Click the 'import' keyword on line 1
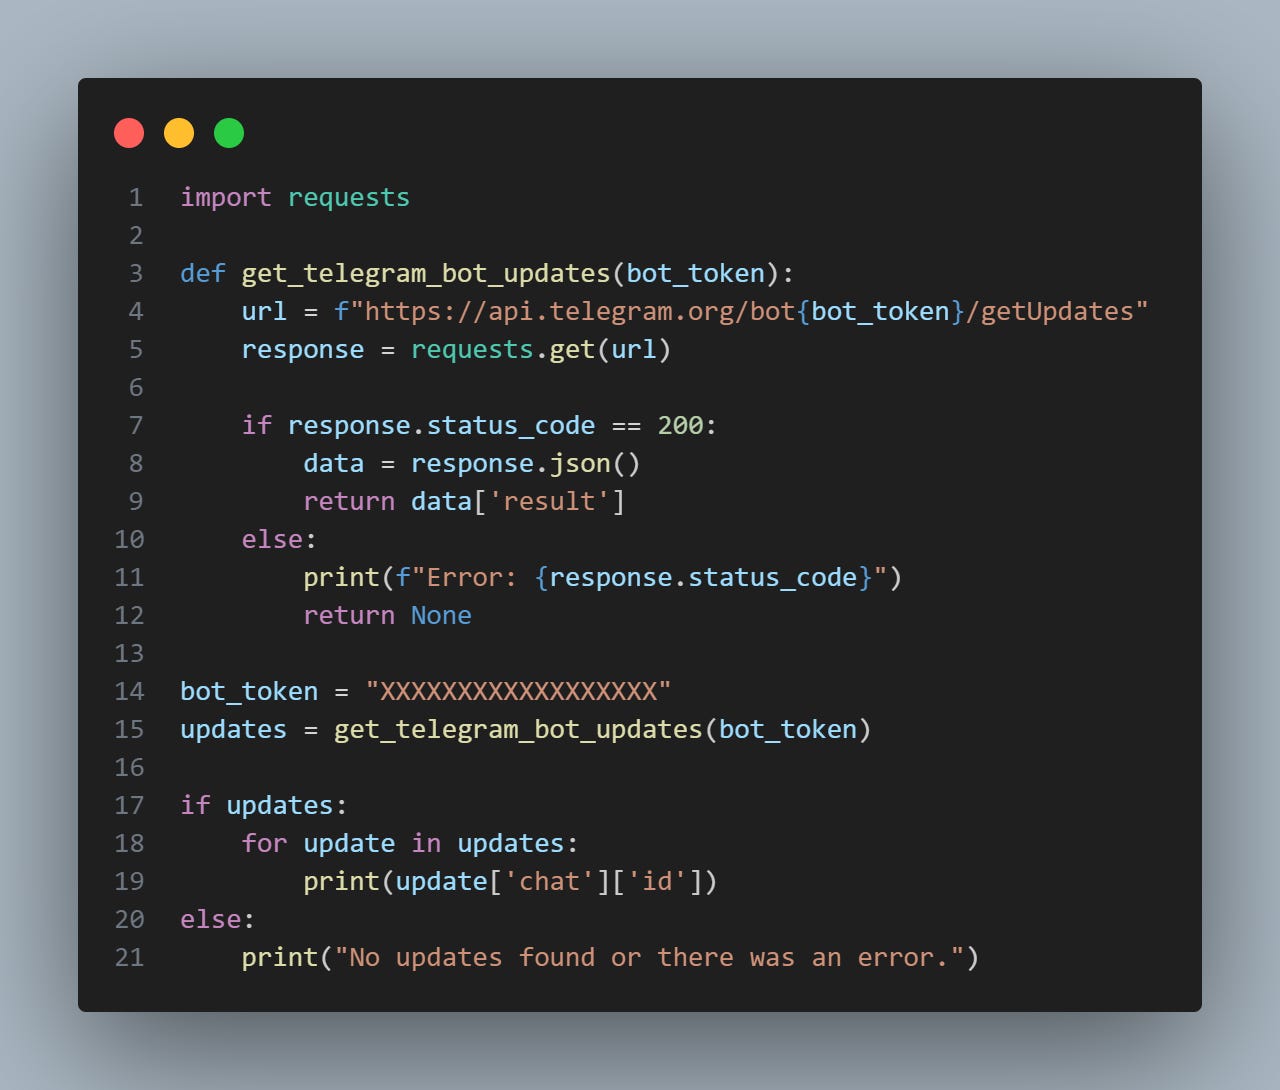Viewport: 1280px width, 1090px height. tap(226, 198)
